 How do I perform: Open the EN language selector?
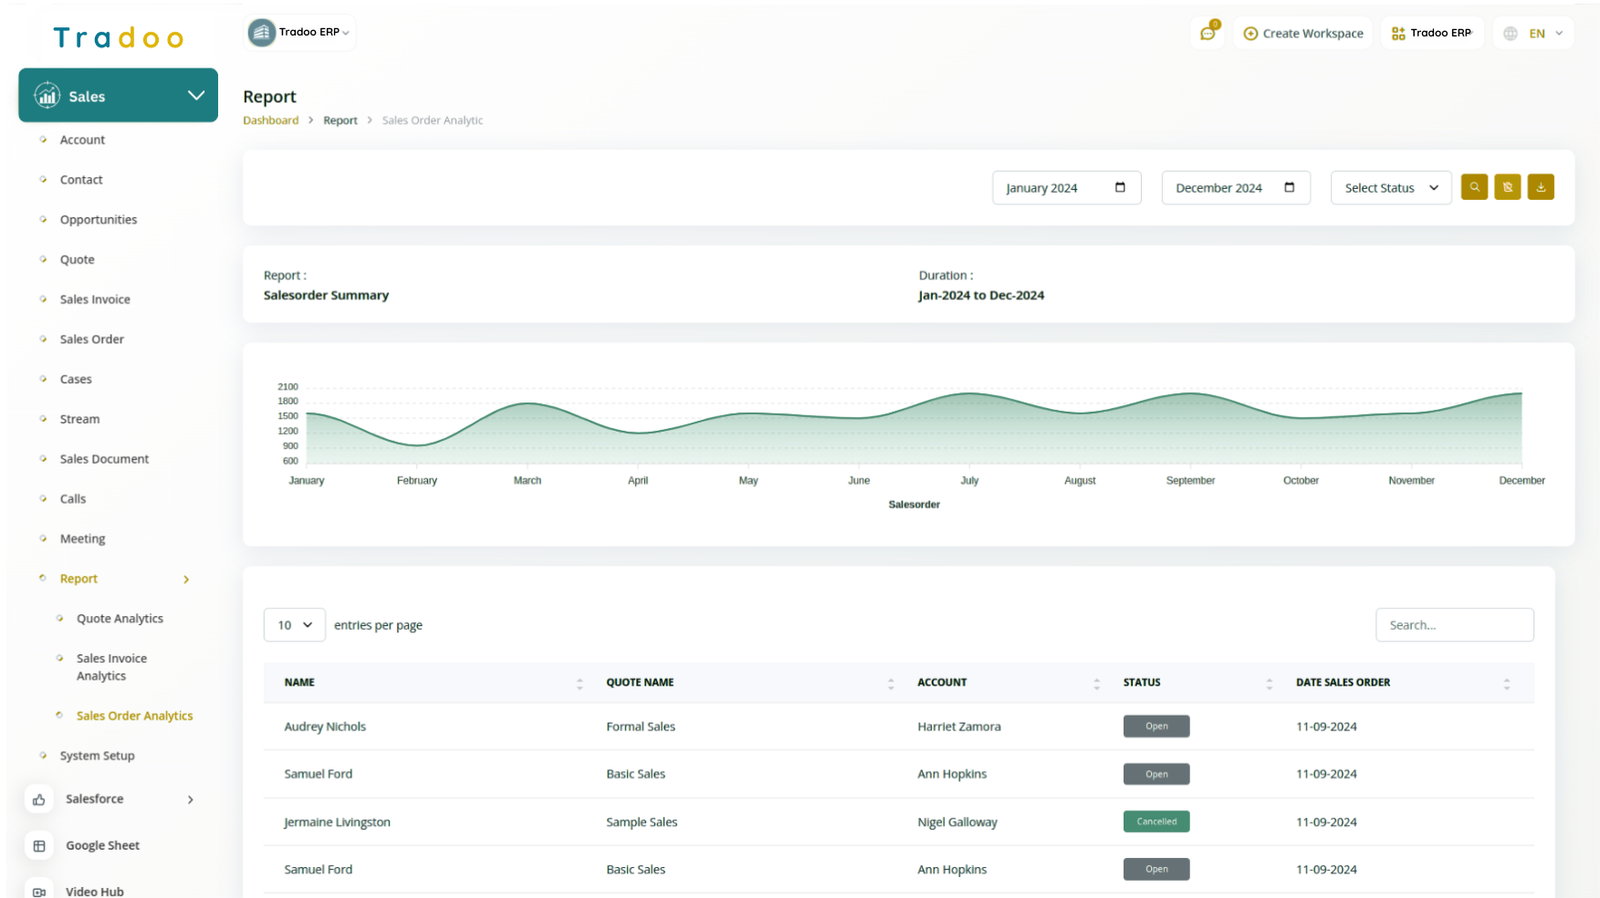pos(1535,33)
